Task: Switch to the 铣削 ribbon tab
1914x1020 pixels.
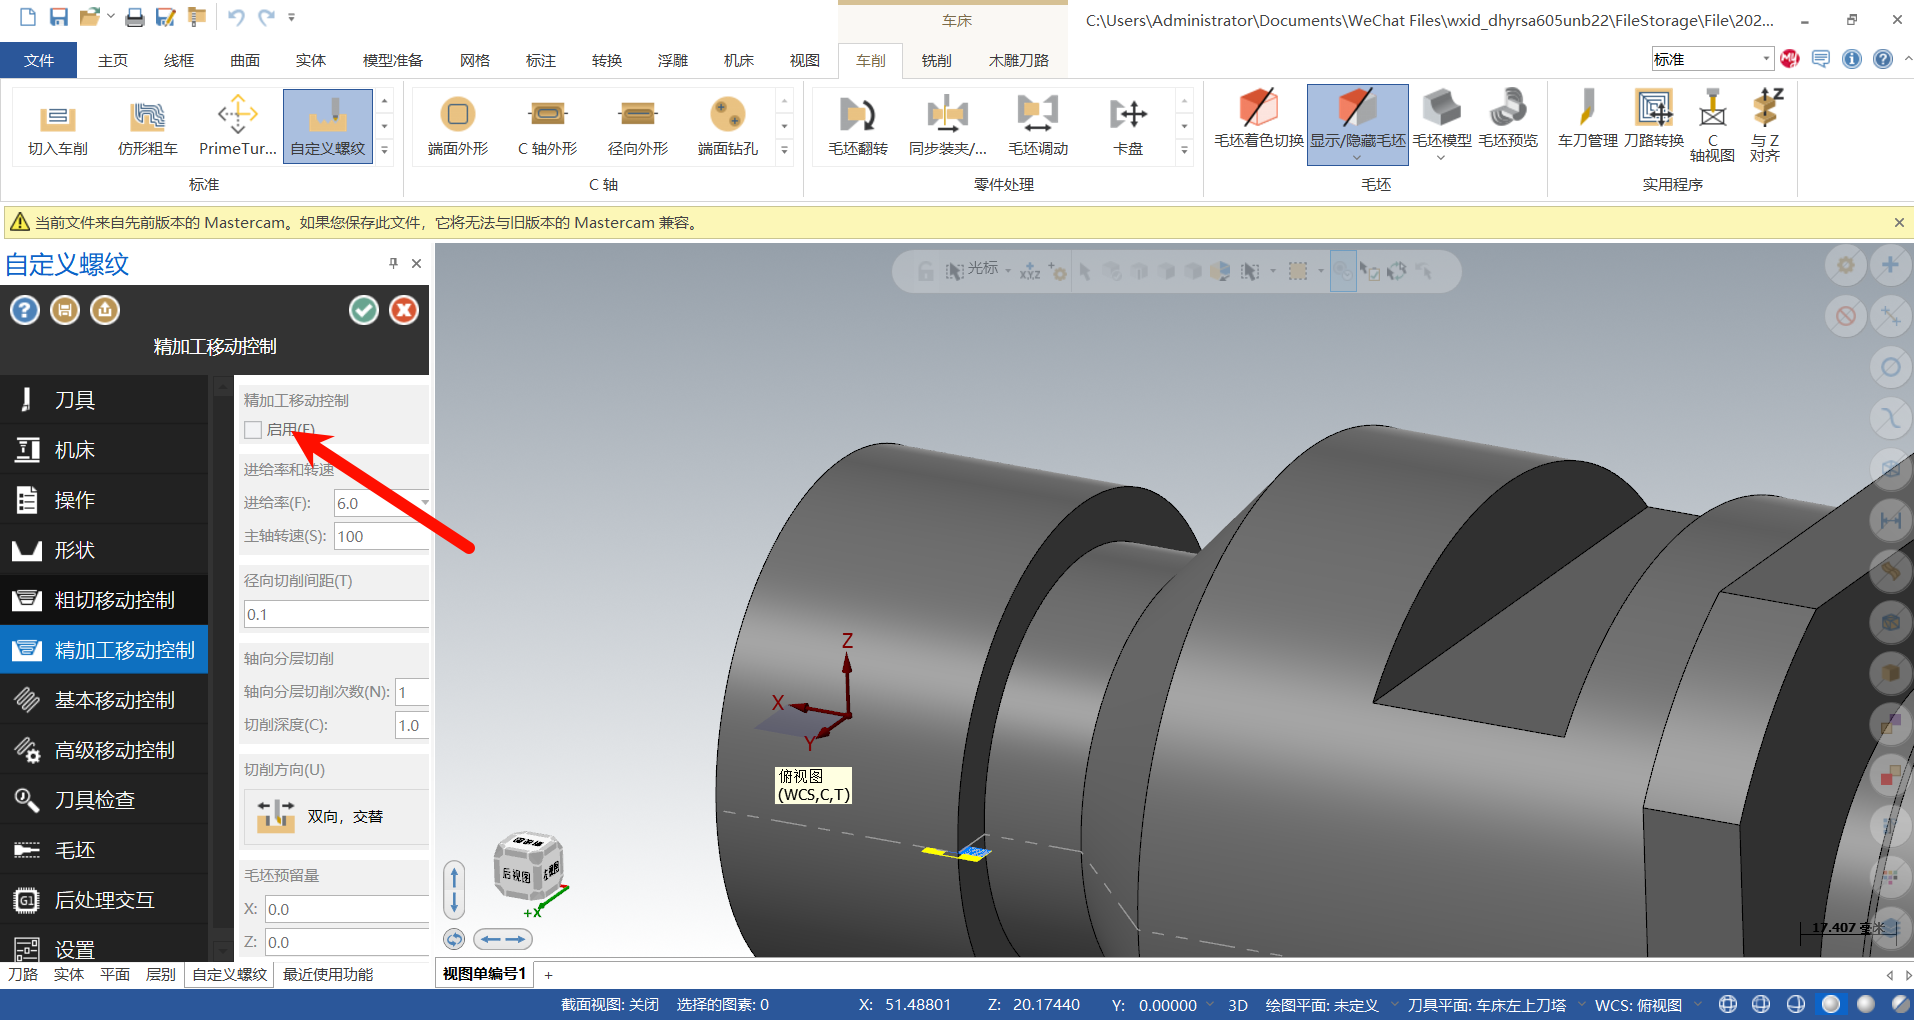Action: click(937, 60)
